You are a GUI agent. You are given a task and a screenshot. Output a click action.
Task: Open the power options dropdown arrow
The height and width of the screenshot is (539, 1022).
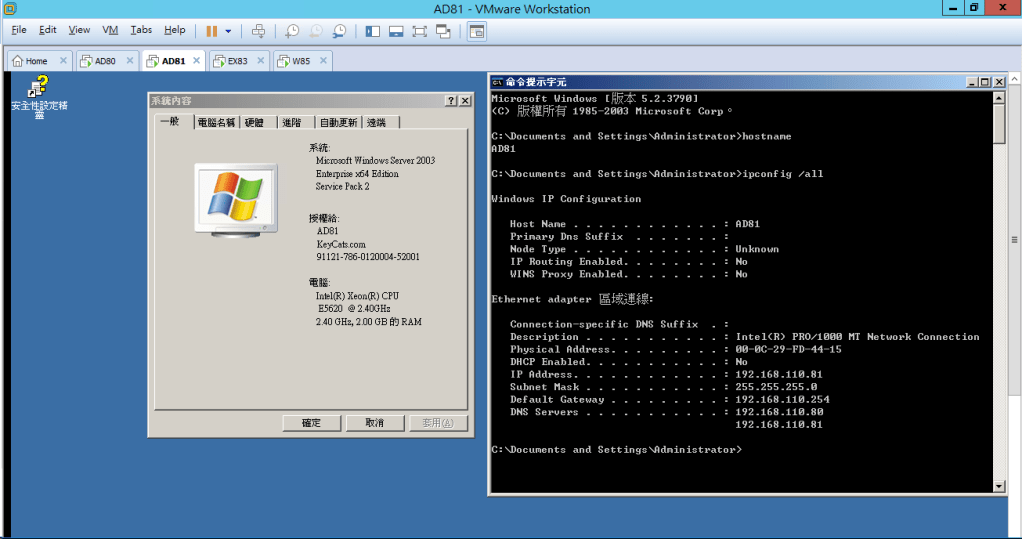tap(228, 31)
